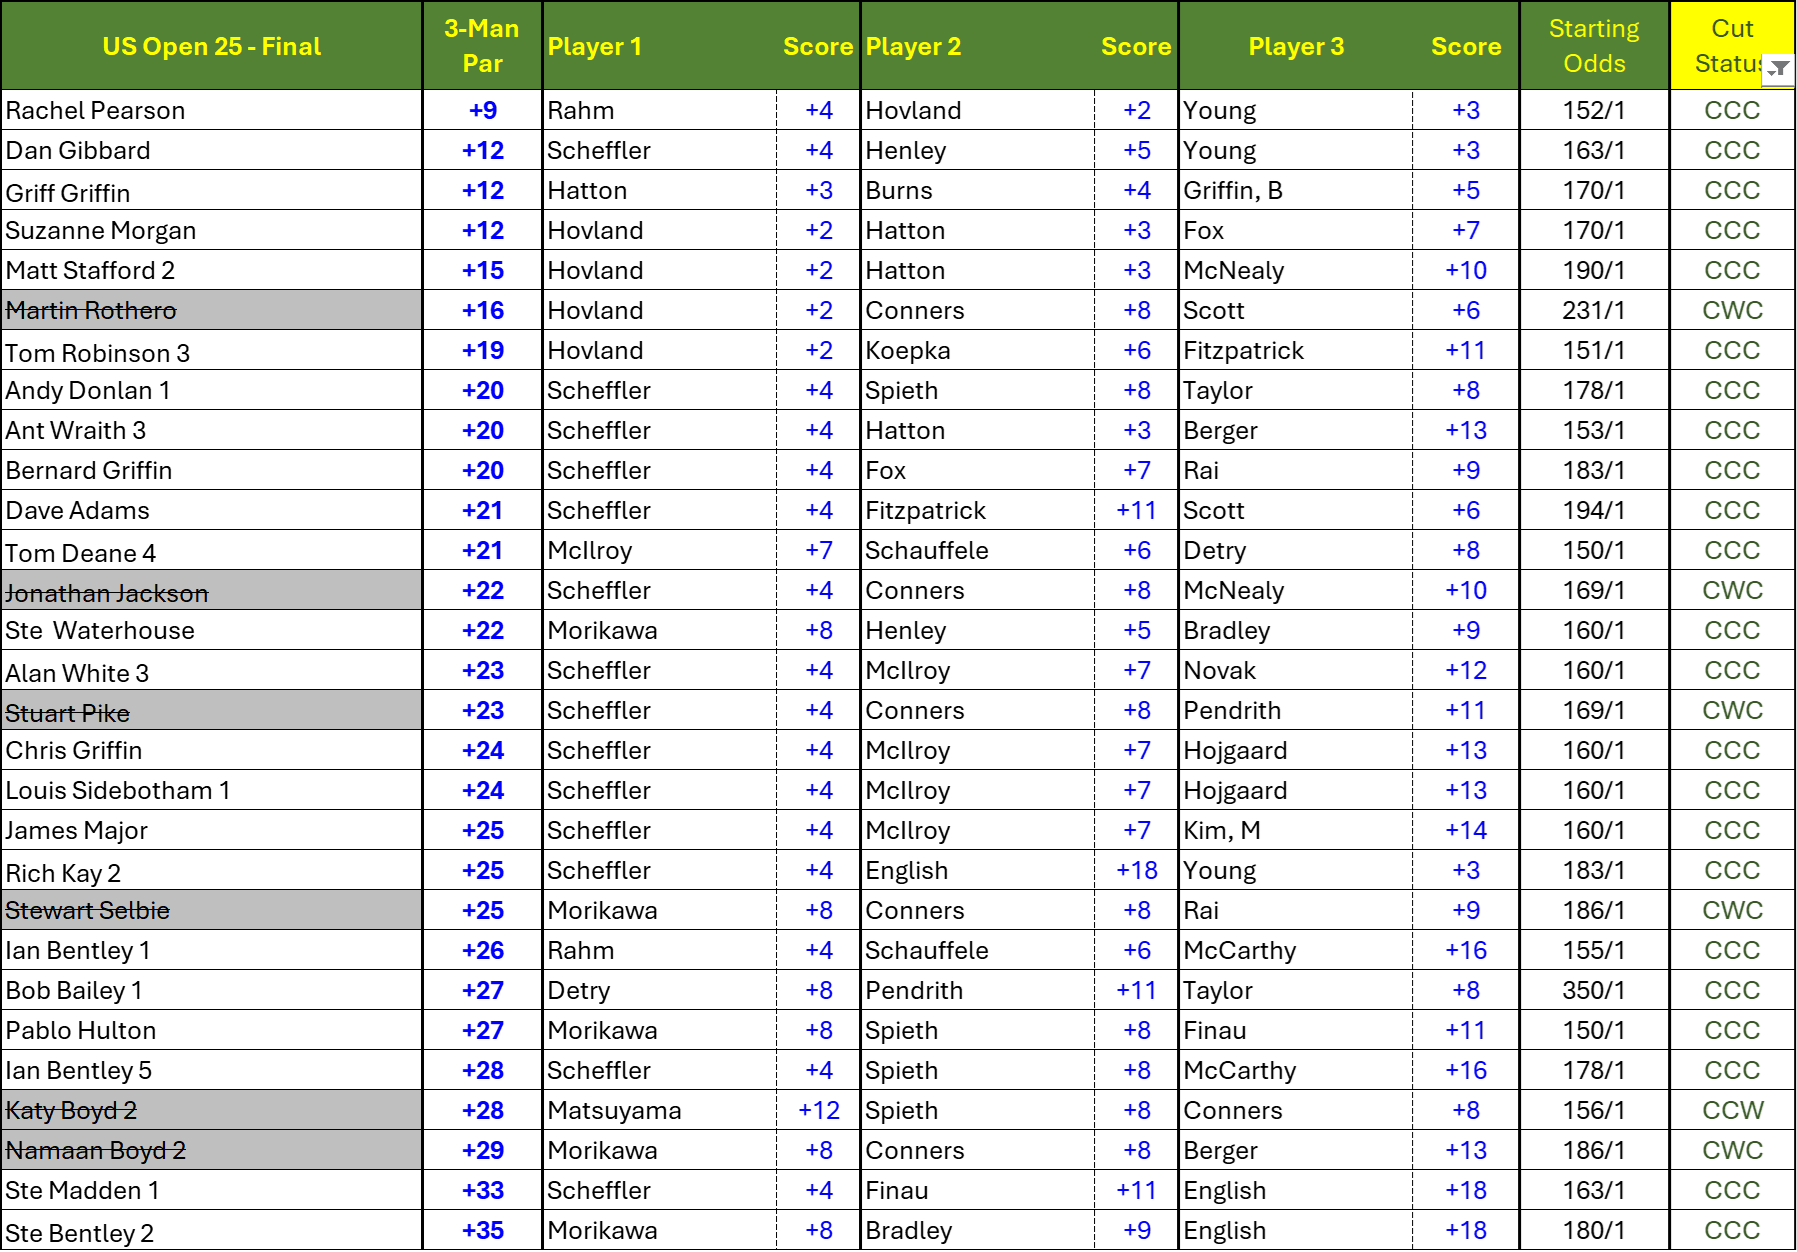
Task: Select the 'Andy Donlan 1' name cell
Action: pos(212,390)
